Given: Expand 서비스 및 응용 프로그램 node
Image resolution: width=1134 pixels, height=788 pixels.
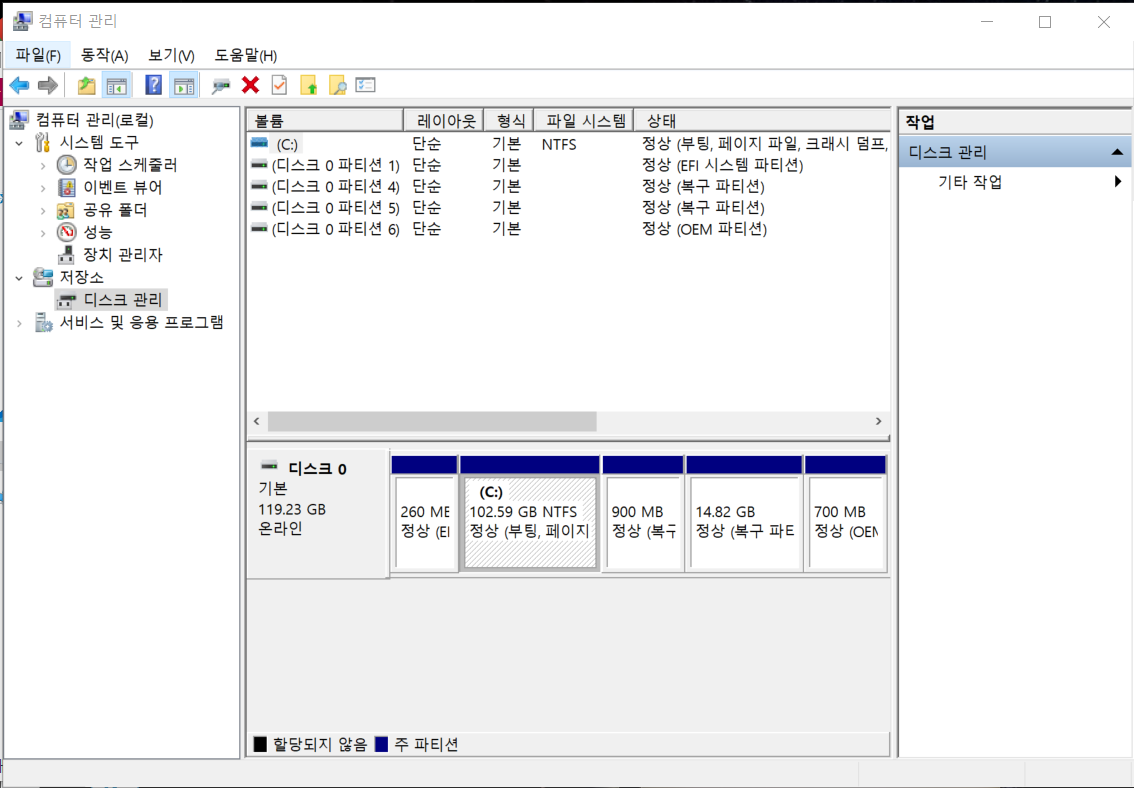Looking at the screenshot, I should click(20, 323).
